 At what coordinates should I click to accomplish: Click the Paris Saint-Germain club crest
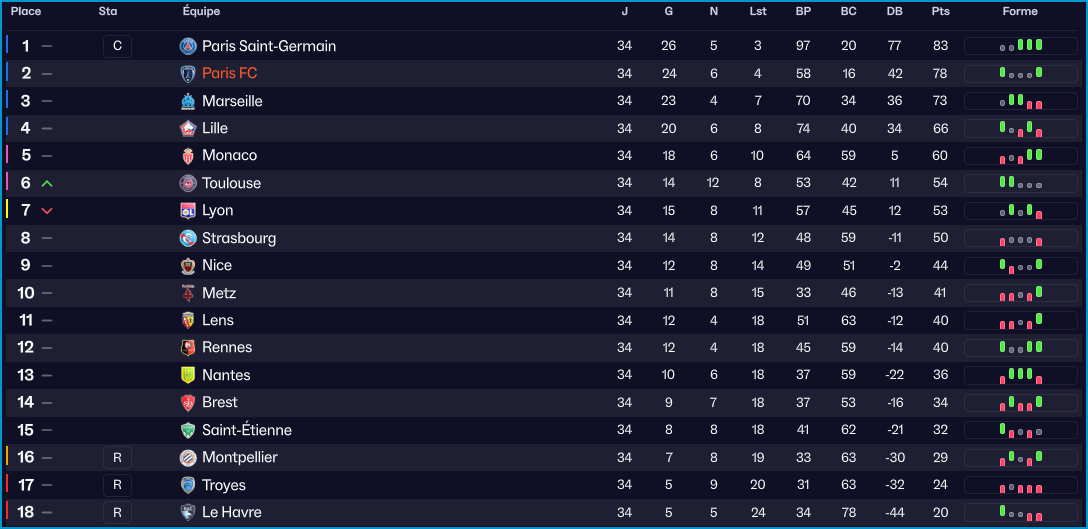[188, 46]
